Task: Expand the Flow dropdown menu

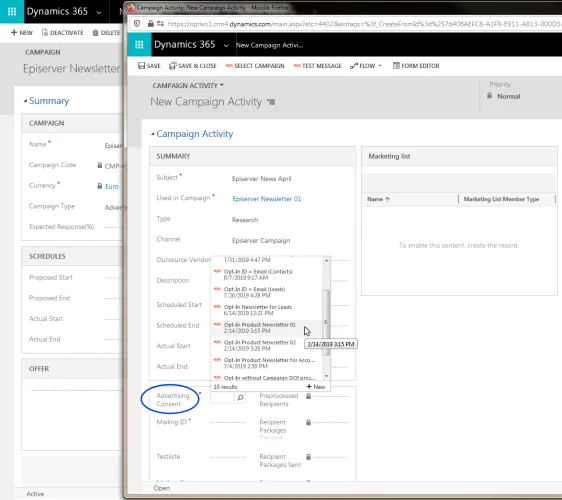Action: point(380,66)
